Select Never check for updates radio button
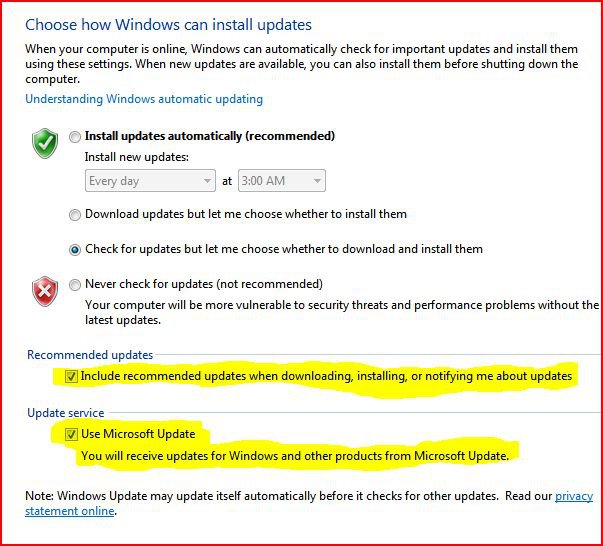Viewport: 603px width, 546px height. (x=75, y=285)
